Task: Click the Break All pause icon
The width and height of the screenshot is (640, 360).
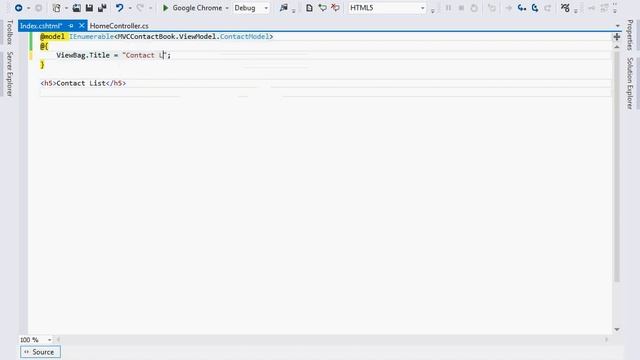Action: click(x=448, y=8)
